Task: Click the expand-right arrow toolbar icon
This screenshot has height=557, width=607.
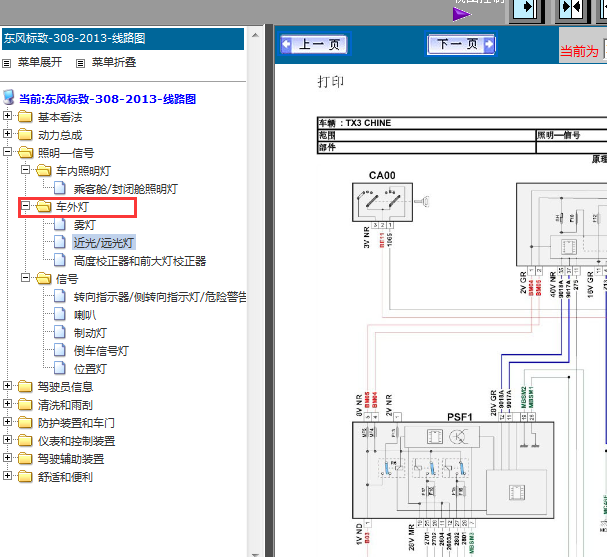Action: pyautogui.click(x=526, y=9)
